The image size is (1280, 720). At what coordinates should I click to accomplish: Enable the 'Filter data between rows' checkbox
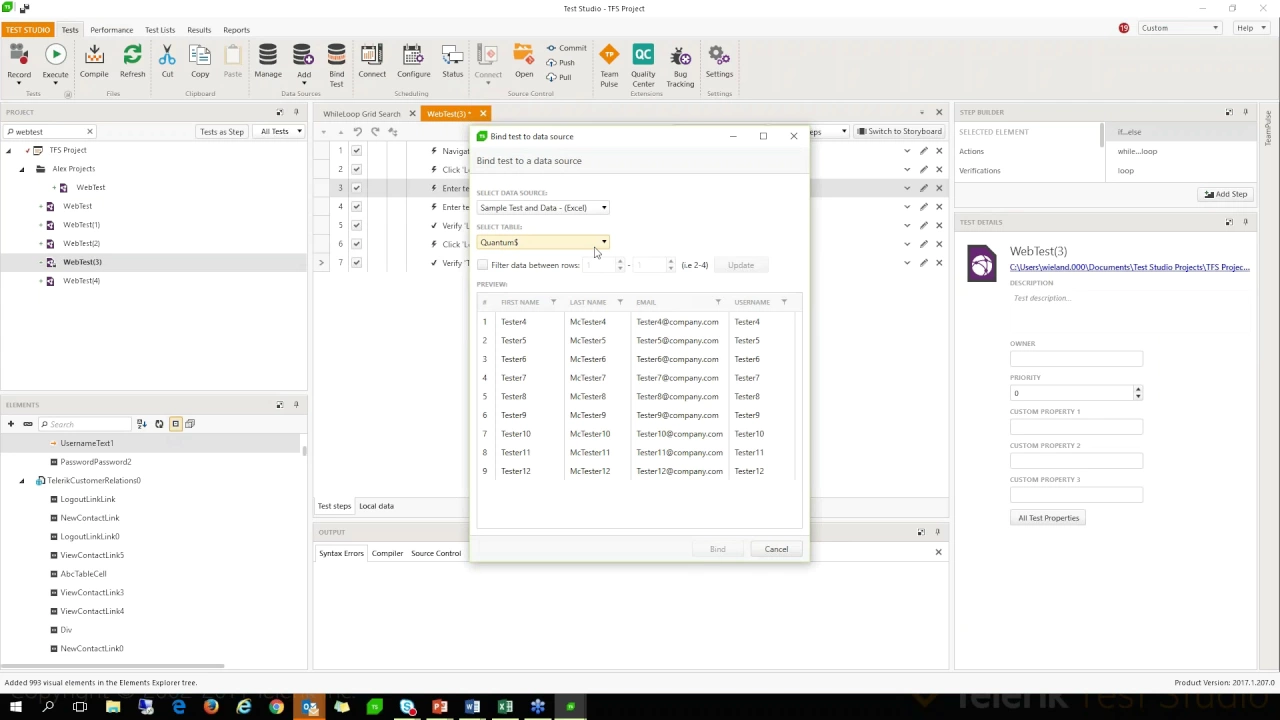483,265
